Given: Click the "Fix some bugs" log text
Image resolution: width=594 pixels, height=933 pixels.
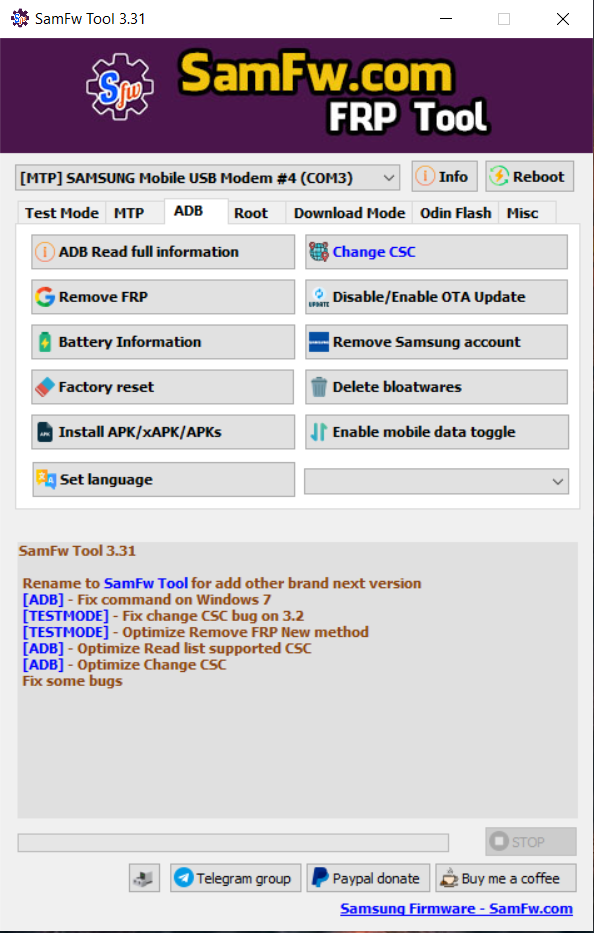Looking at the screenshot, I should (73, 681).
